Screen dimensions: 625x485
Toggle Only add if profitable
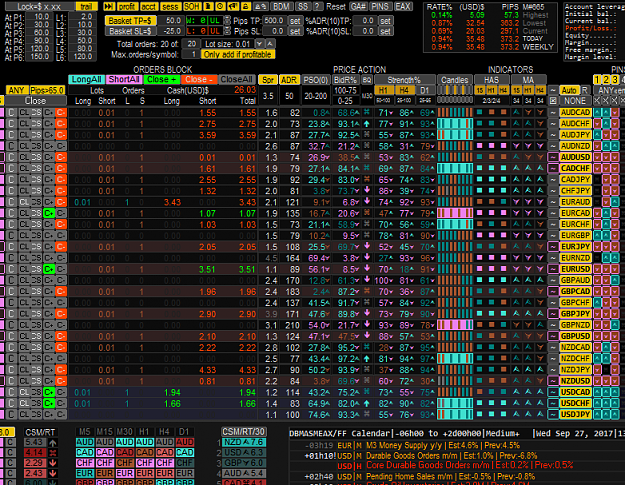238,54
